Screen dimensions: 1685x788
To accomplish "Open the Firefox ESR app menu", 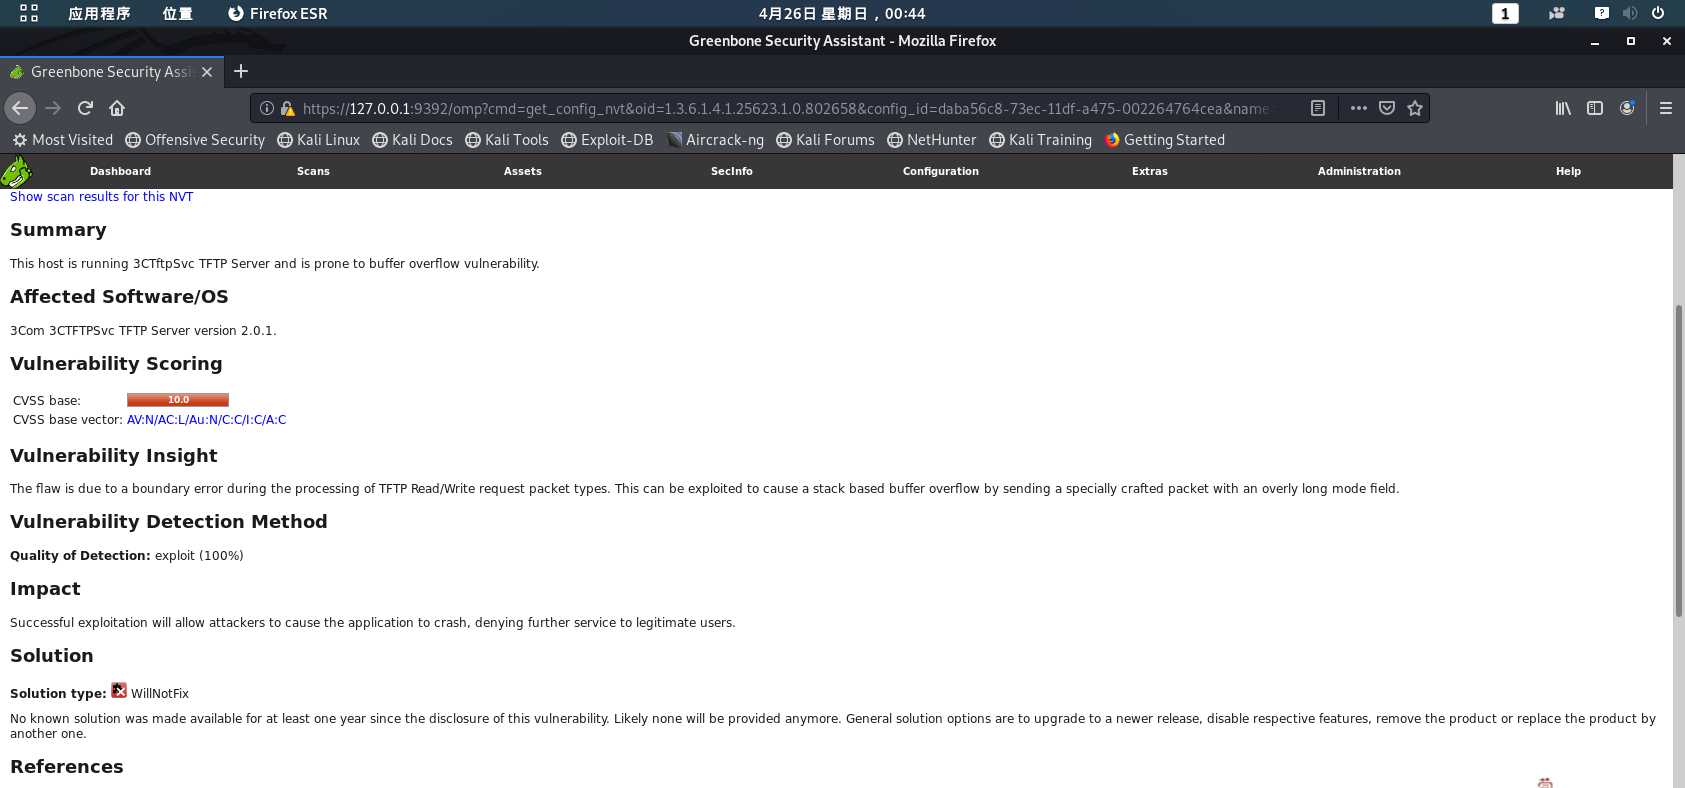I will tap(277, 13).
